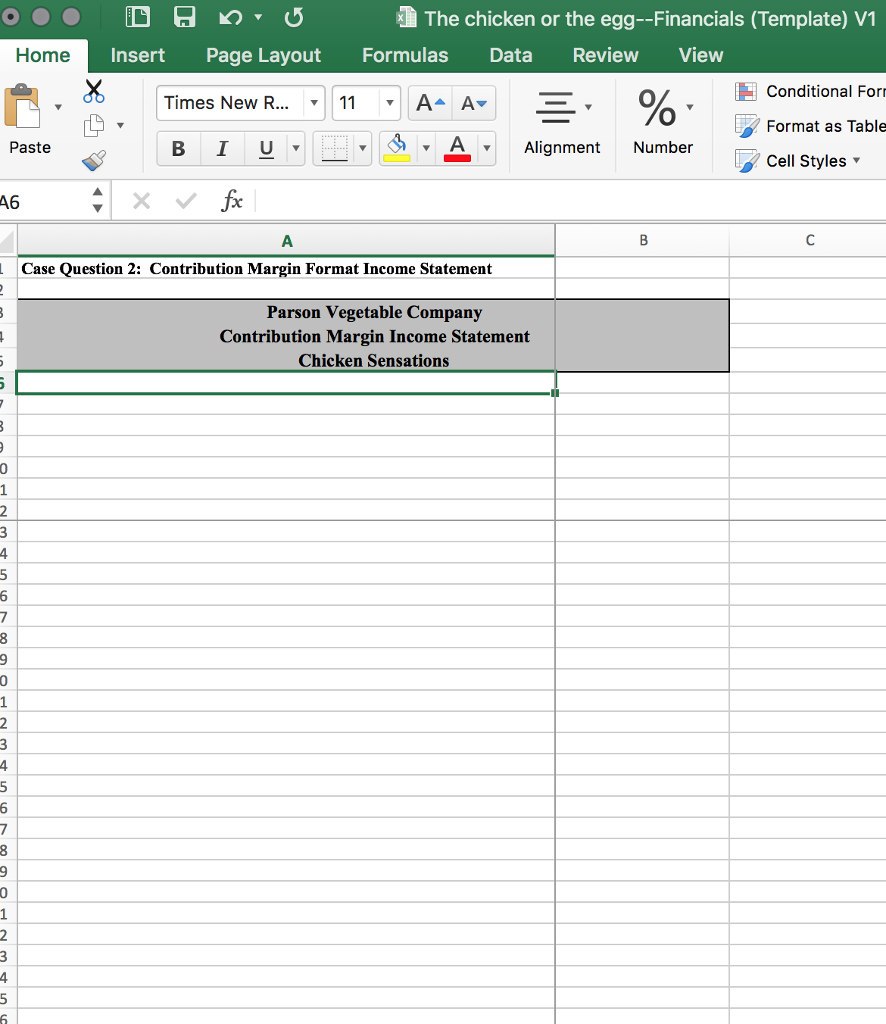Open the Review tab

(605, 56)
